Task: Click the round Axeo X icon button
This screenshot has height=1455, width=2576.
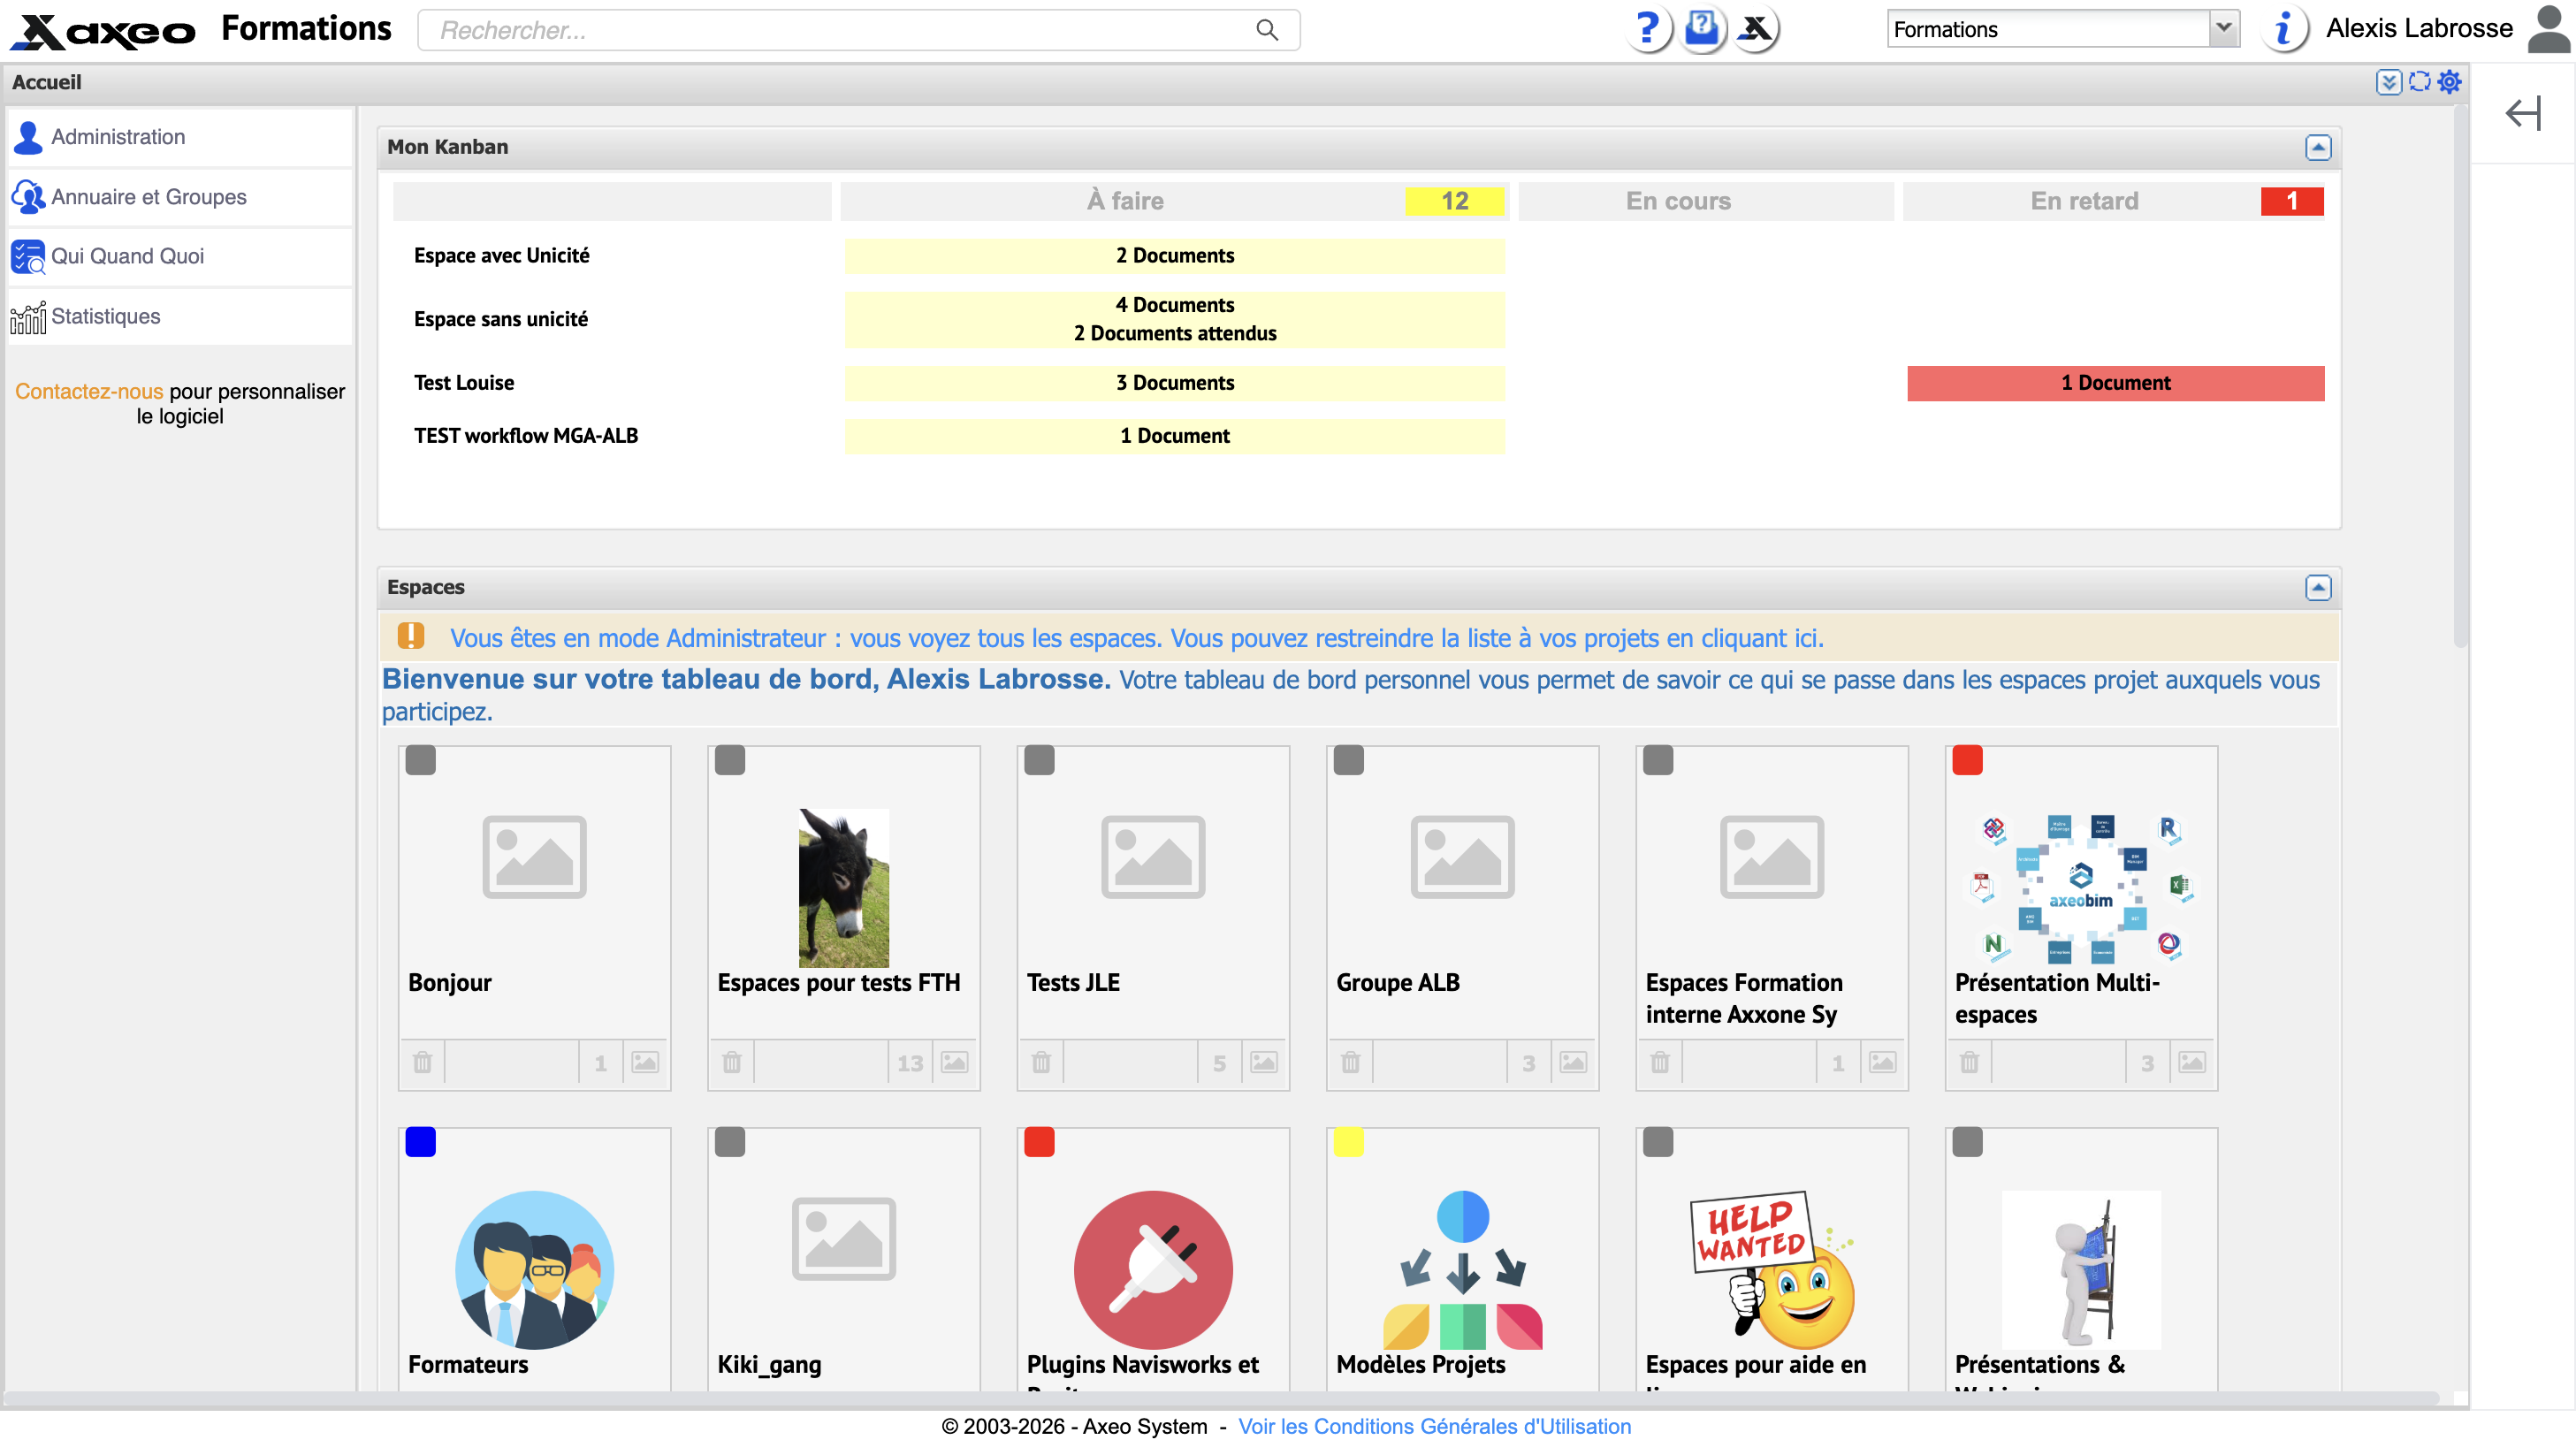Action: [x=1756, y=29]
